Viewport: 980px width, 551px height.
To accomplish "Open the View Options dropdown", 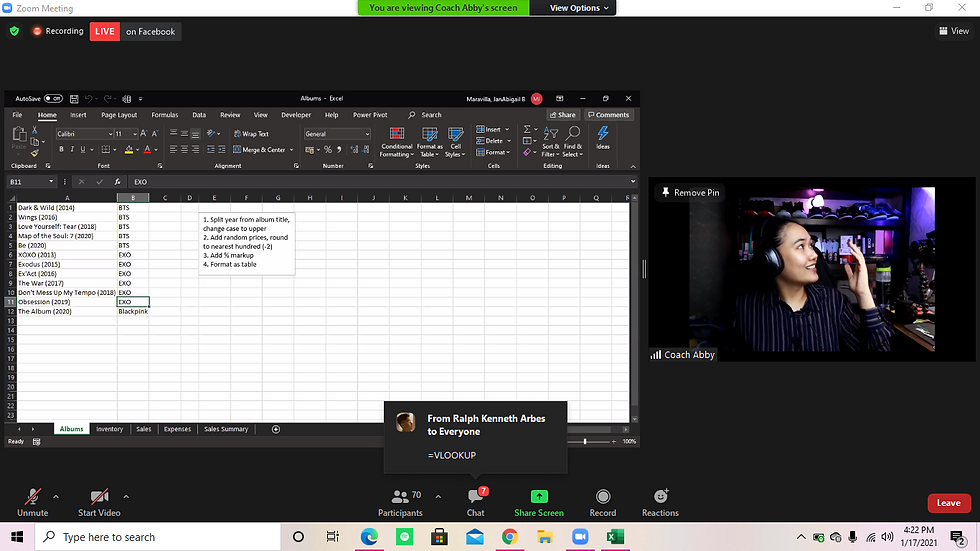I will click(x=579, y=7).
